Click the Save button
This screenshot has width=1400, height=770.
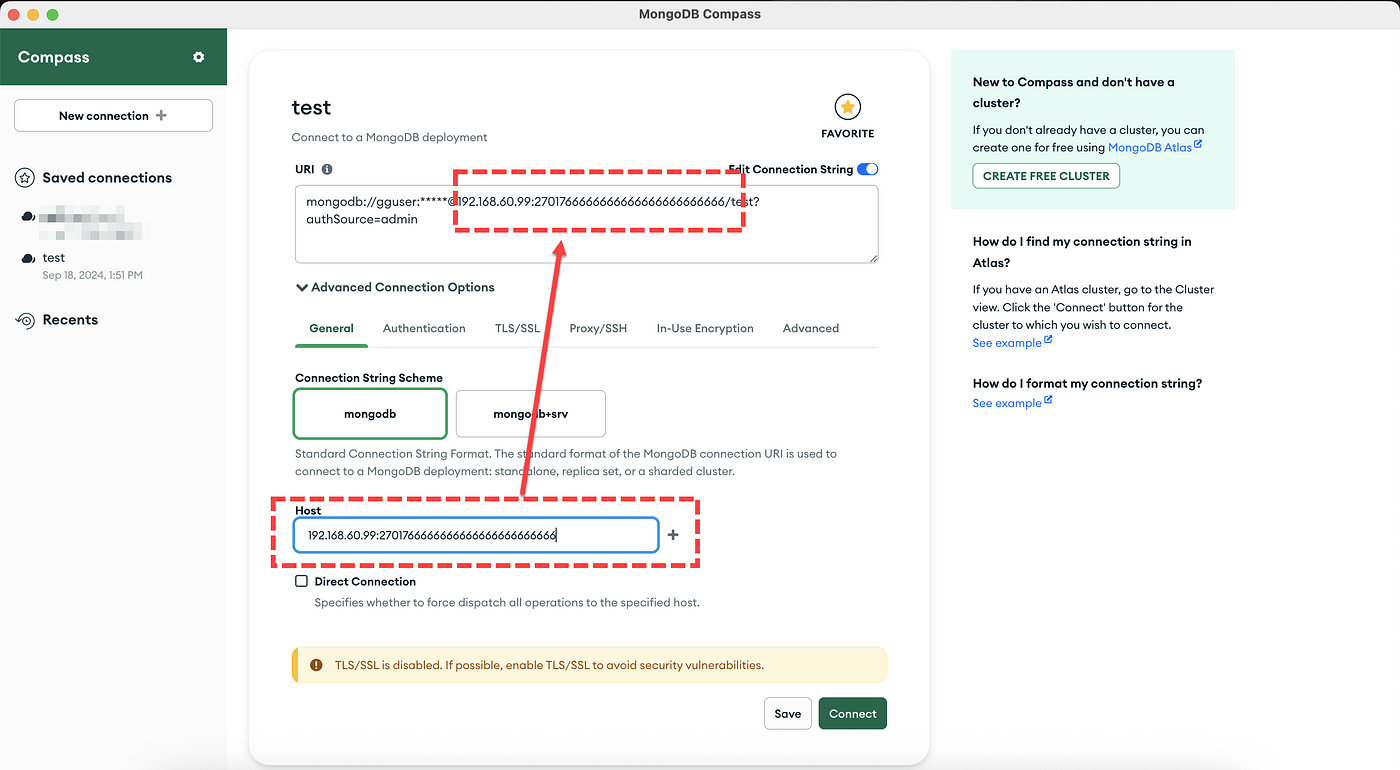[x=788, y=713]
